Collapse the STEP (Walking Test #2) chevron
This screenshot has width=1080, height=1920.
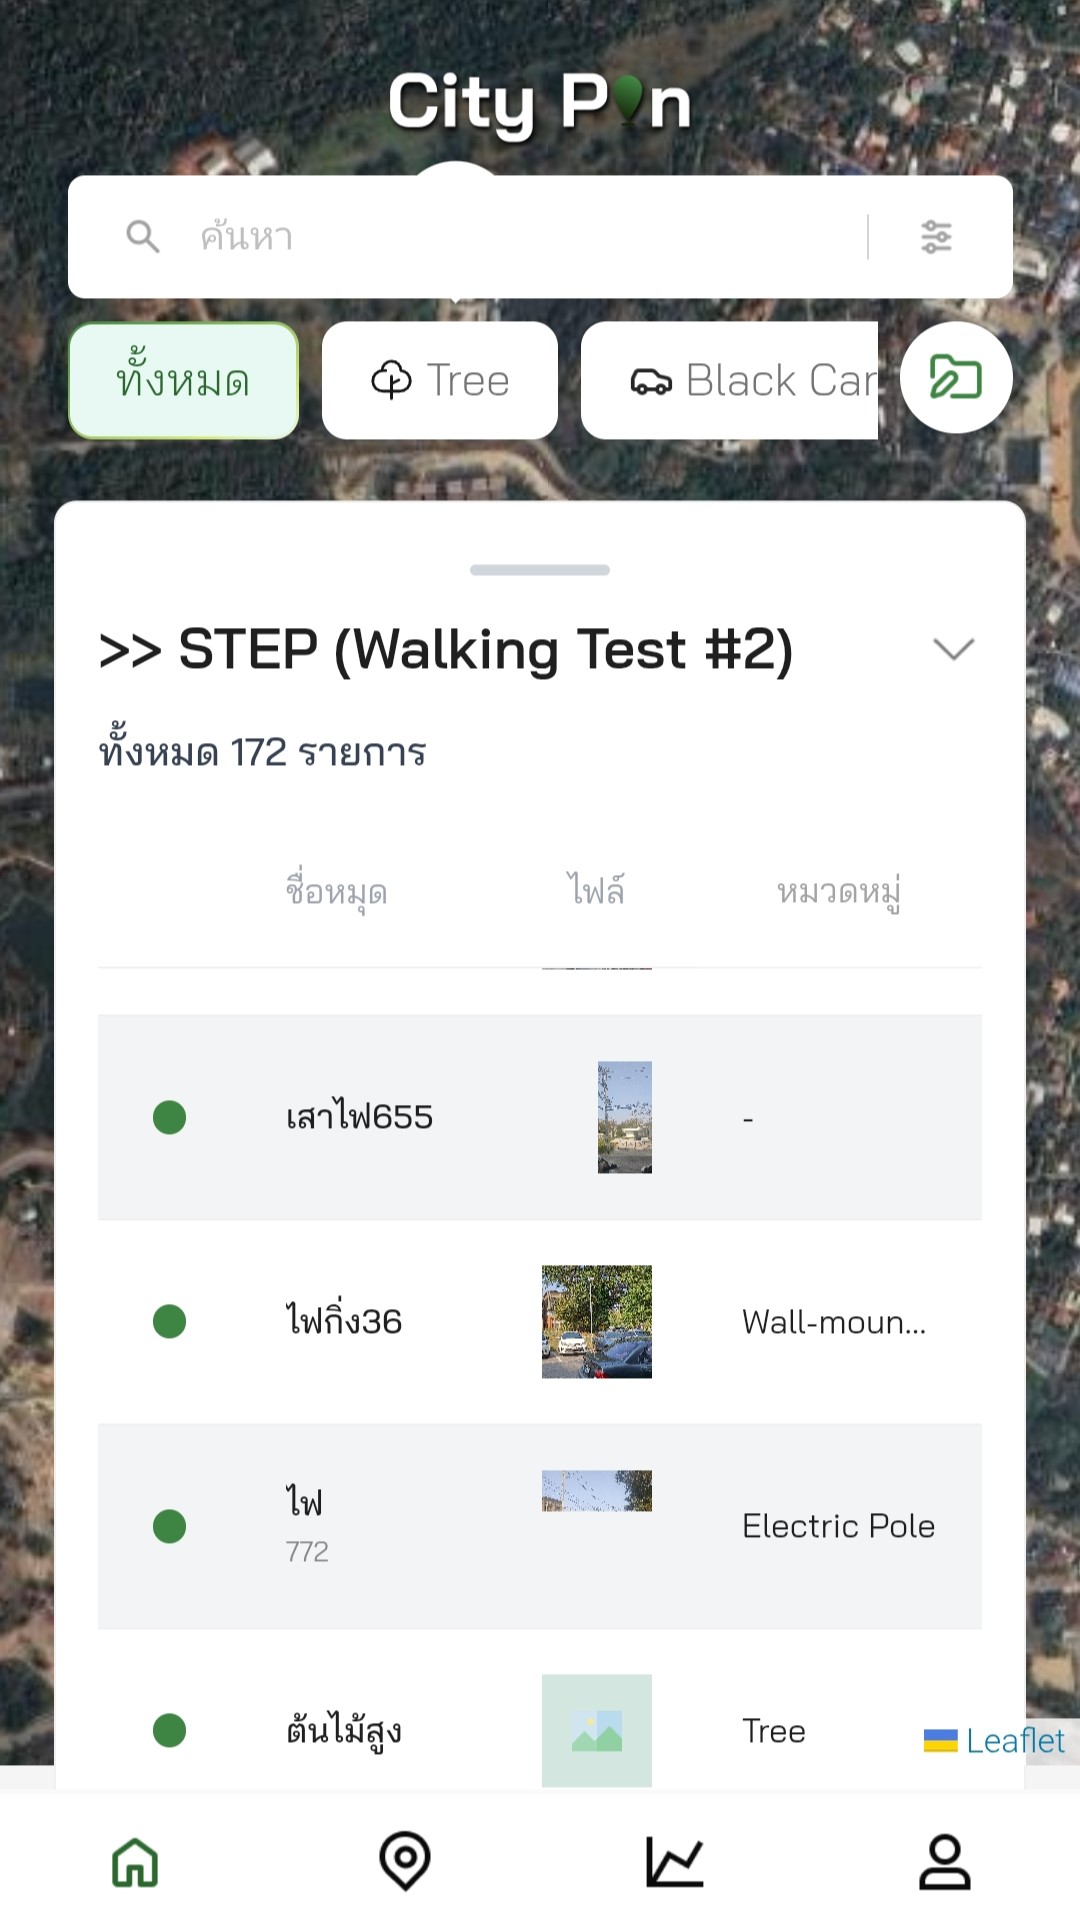[953, 649]
